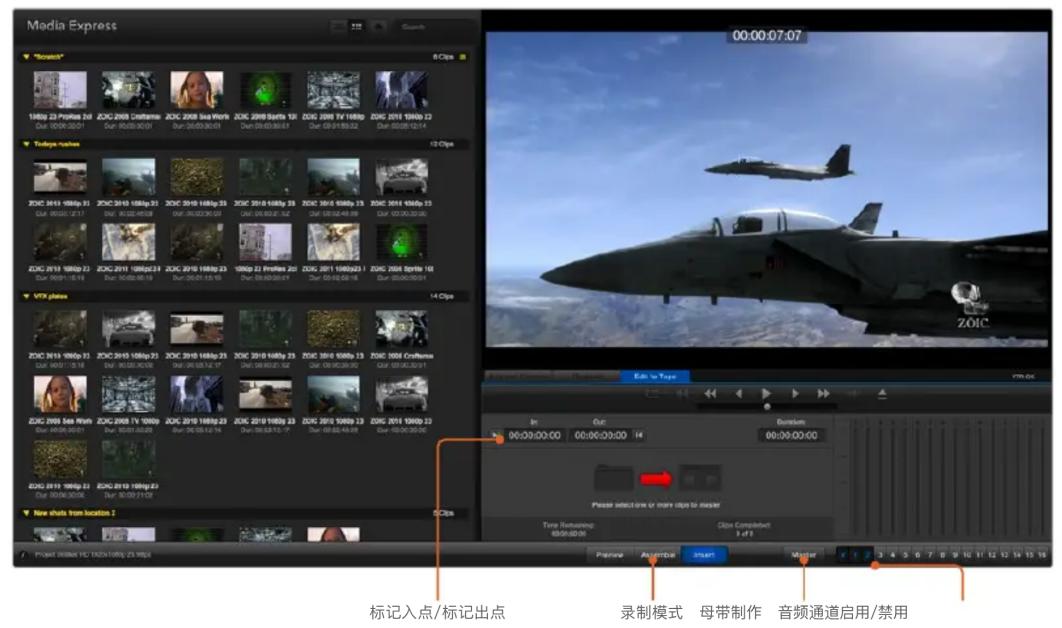Toggle audio channel 1
Viewport: 1062px width, 628px height.
point(855,555)
